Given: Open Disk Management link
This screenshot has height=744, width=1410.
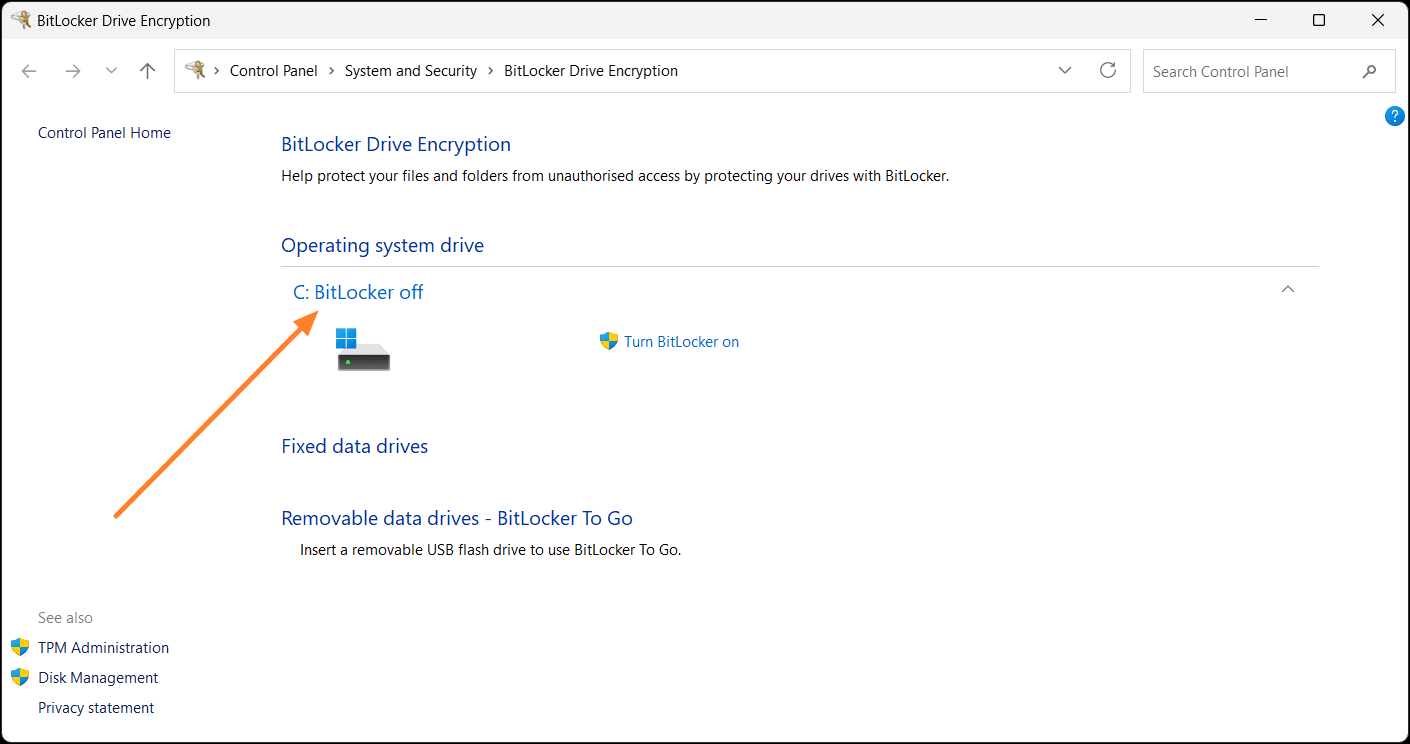Looking at the screenshot, I should (98, 678).
